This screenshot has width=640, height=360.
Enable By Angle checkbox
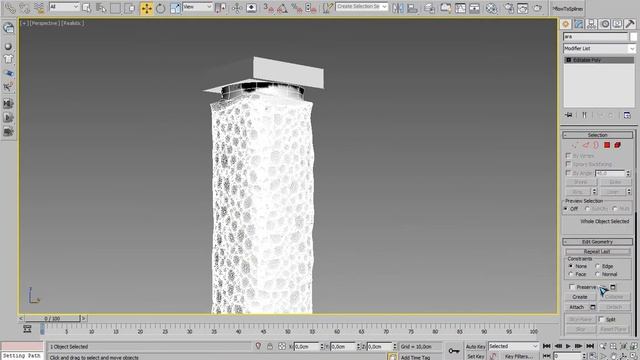pos(568,173)
